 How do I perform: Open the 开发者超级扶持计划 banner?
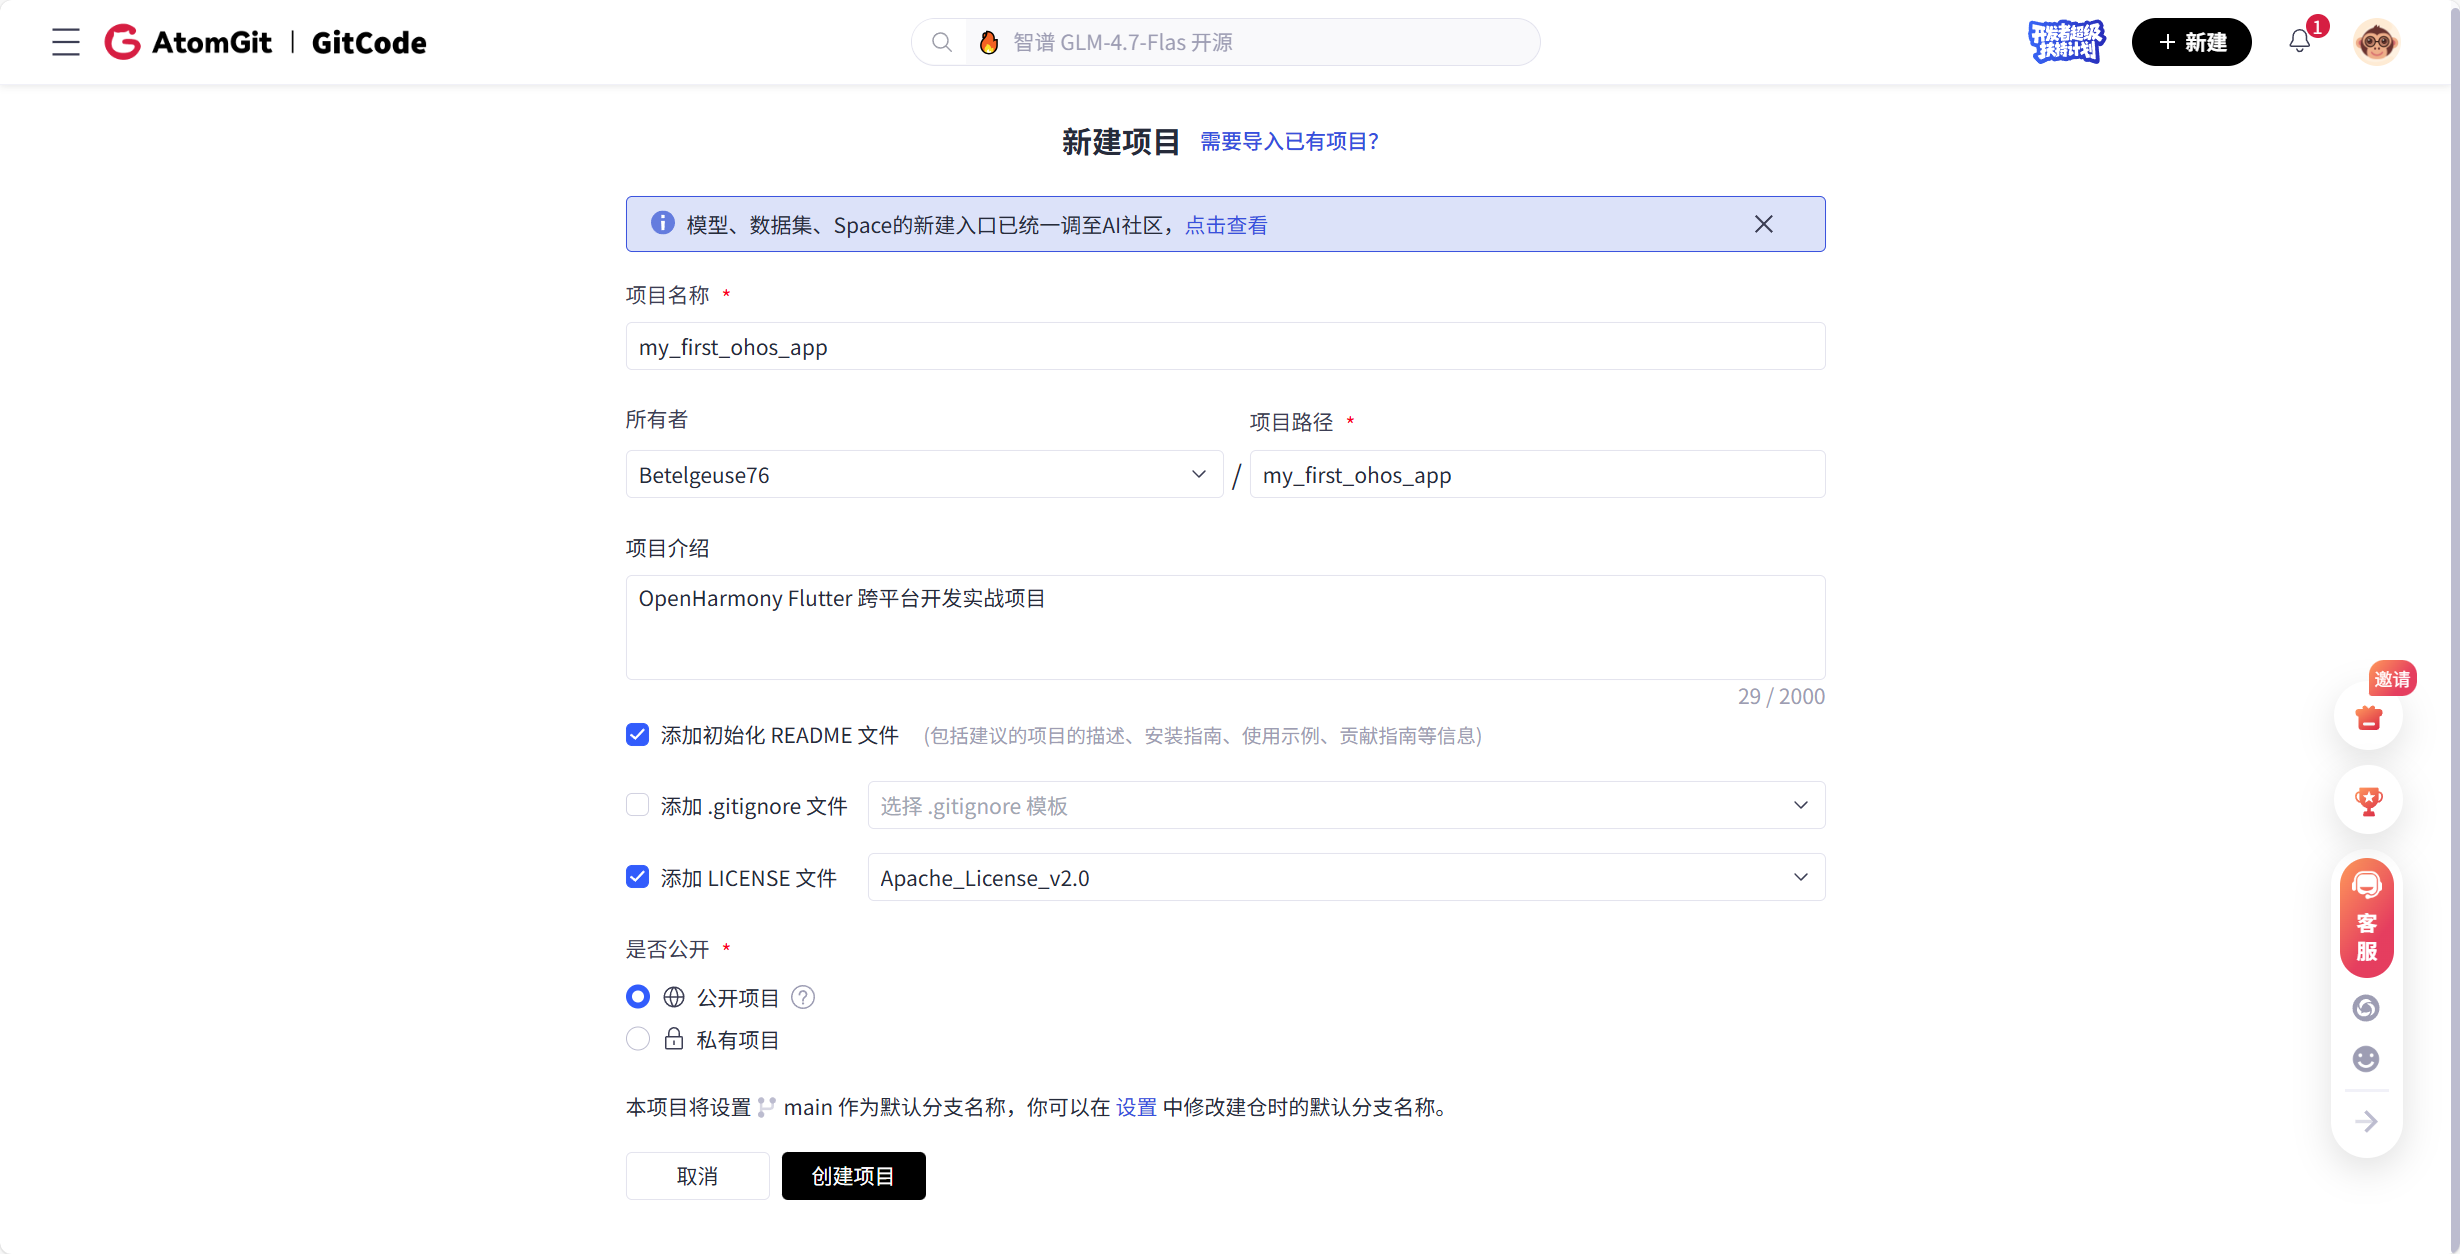[2066, 41]
